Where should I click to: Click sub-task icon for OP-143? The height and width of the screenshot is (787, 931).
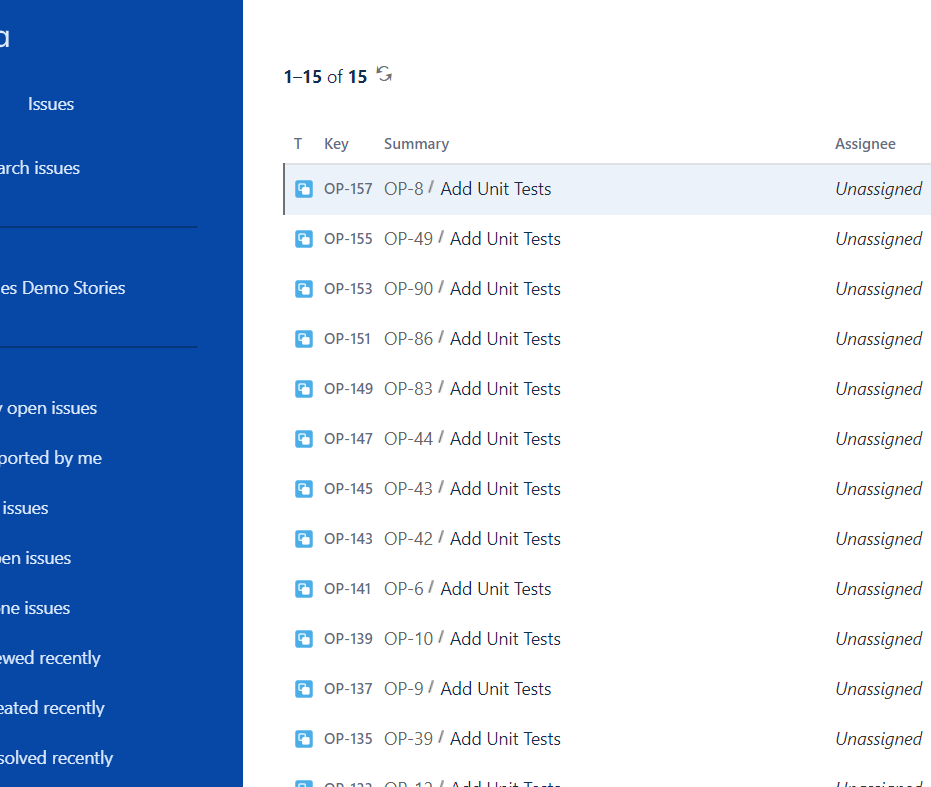[304, 539]
